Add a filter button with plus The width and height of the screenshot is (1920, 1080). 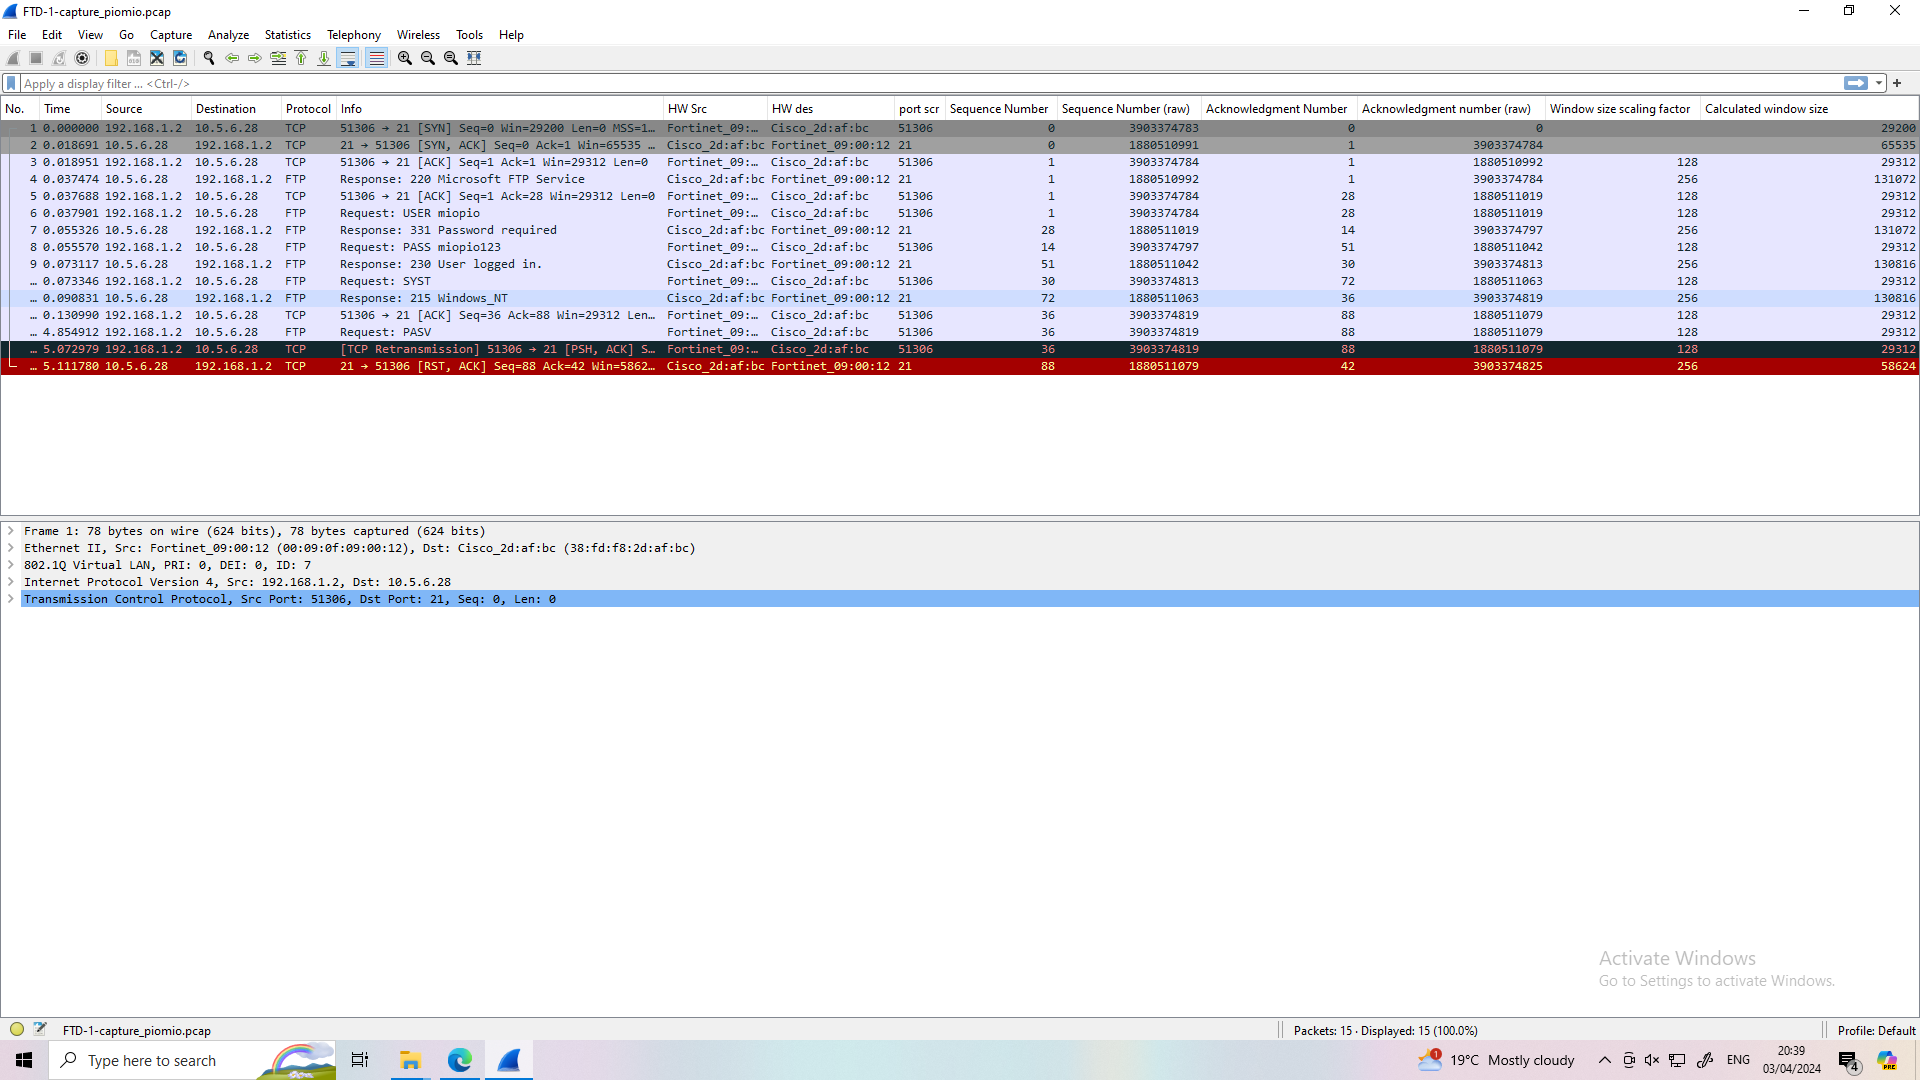point(1898,83)
